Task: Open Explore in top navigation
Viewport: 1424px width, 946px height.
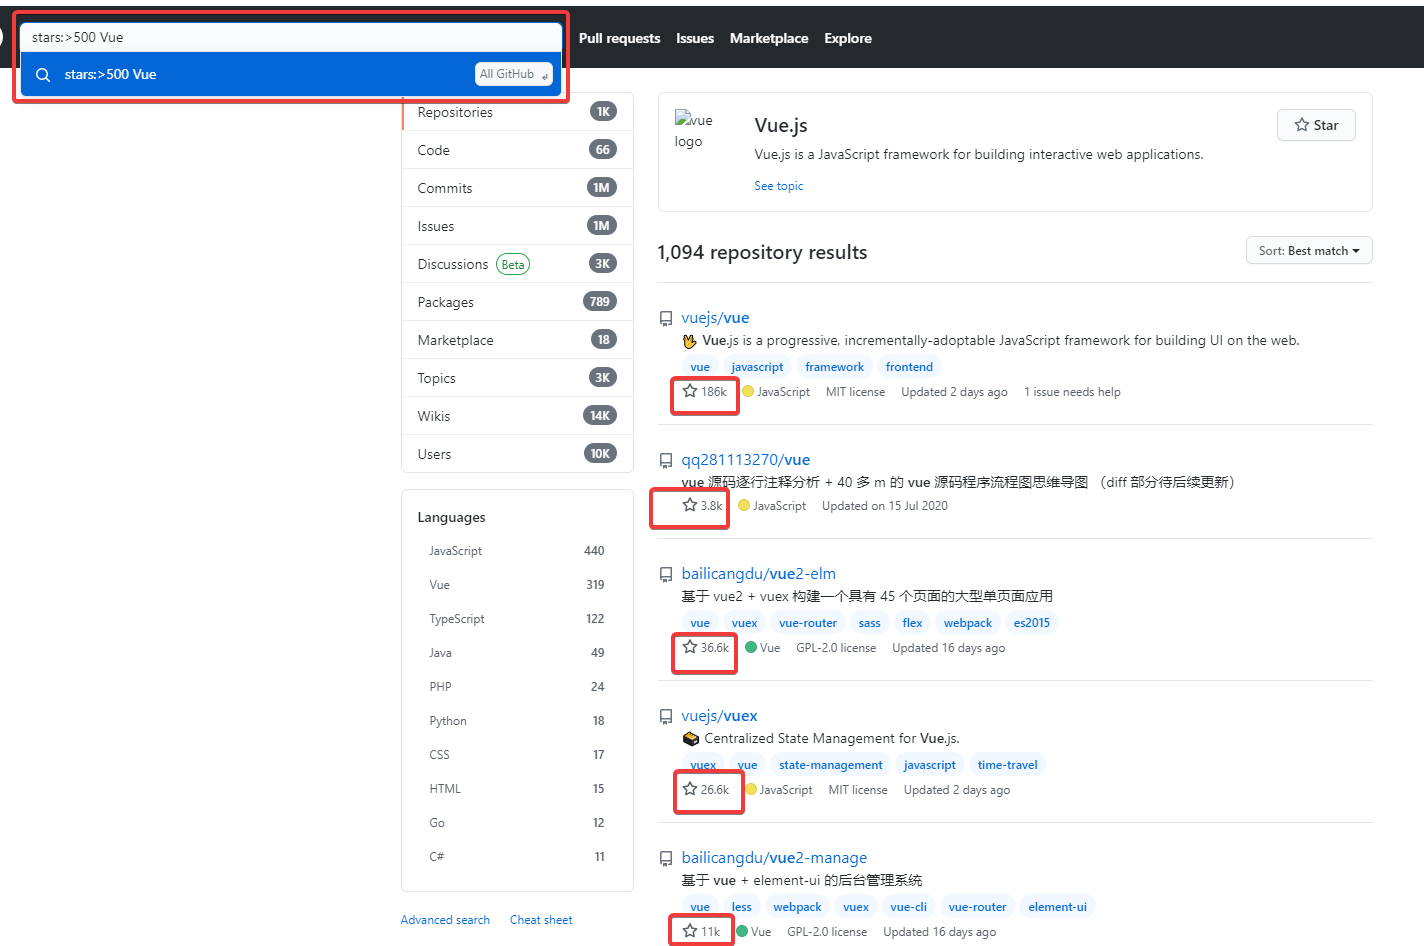Action: point(848,38)
